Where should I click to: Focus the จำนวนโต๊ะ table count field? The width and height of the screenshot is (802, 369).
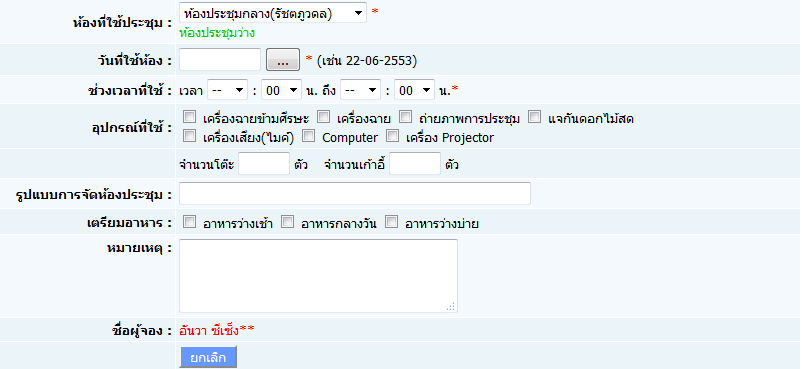click(264, 164)
